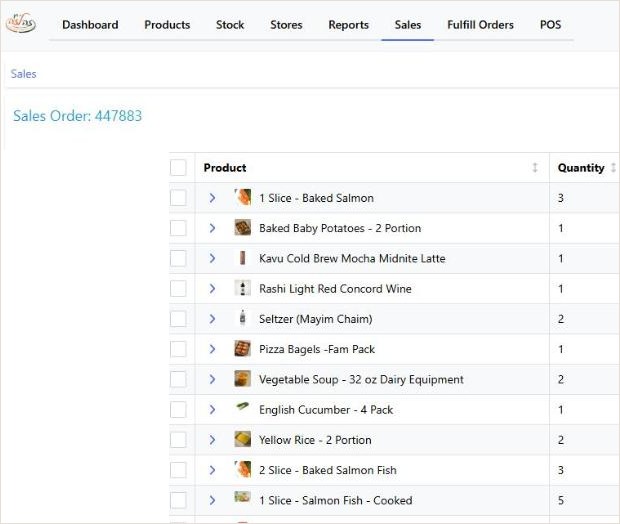Screen dimensions: 620x524
Task: Check the 2 Slice - Baked Salmon Fish row
Action: (x=178, y=470)
